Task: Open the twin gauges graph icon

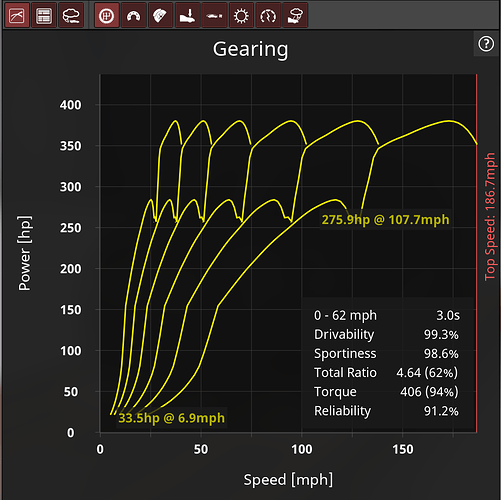Action: click(268, 15)
